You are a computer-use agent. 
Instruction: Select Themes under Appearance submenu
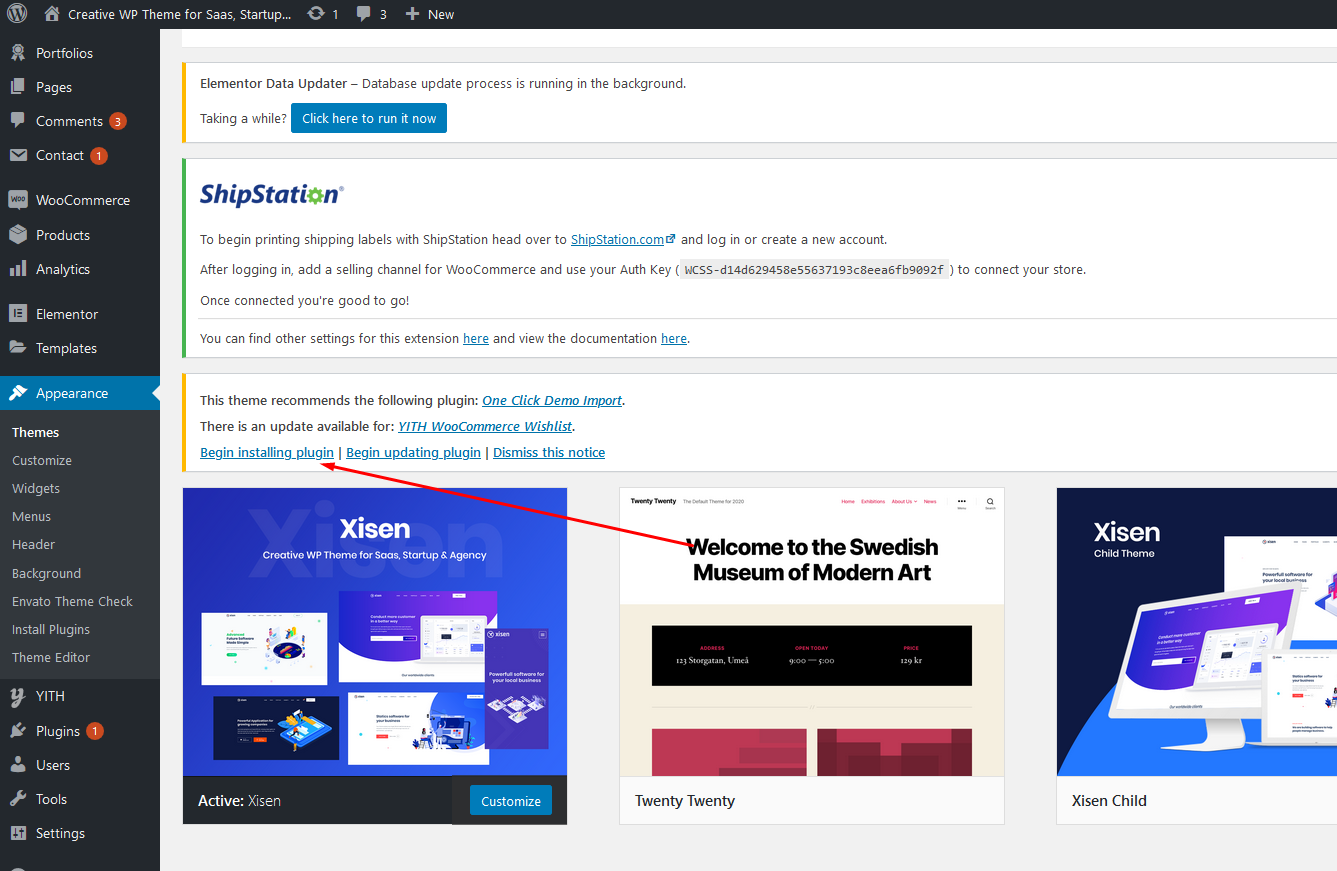(x=35, y=431)
